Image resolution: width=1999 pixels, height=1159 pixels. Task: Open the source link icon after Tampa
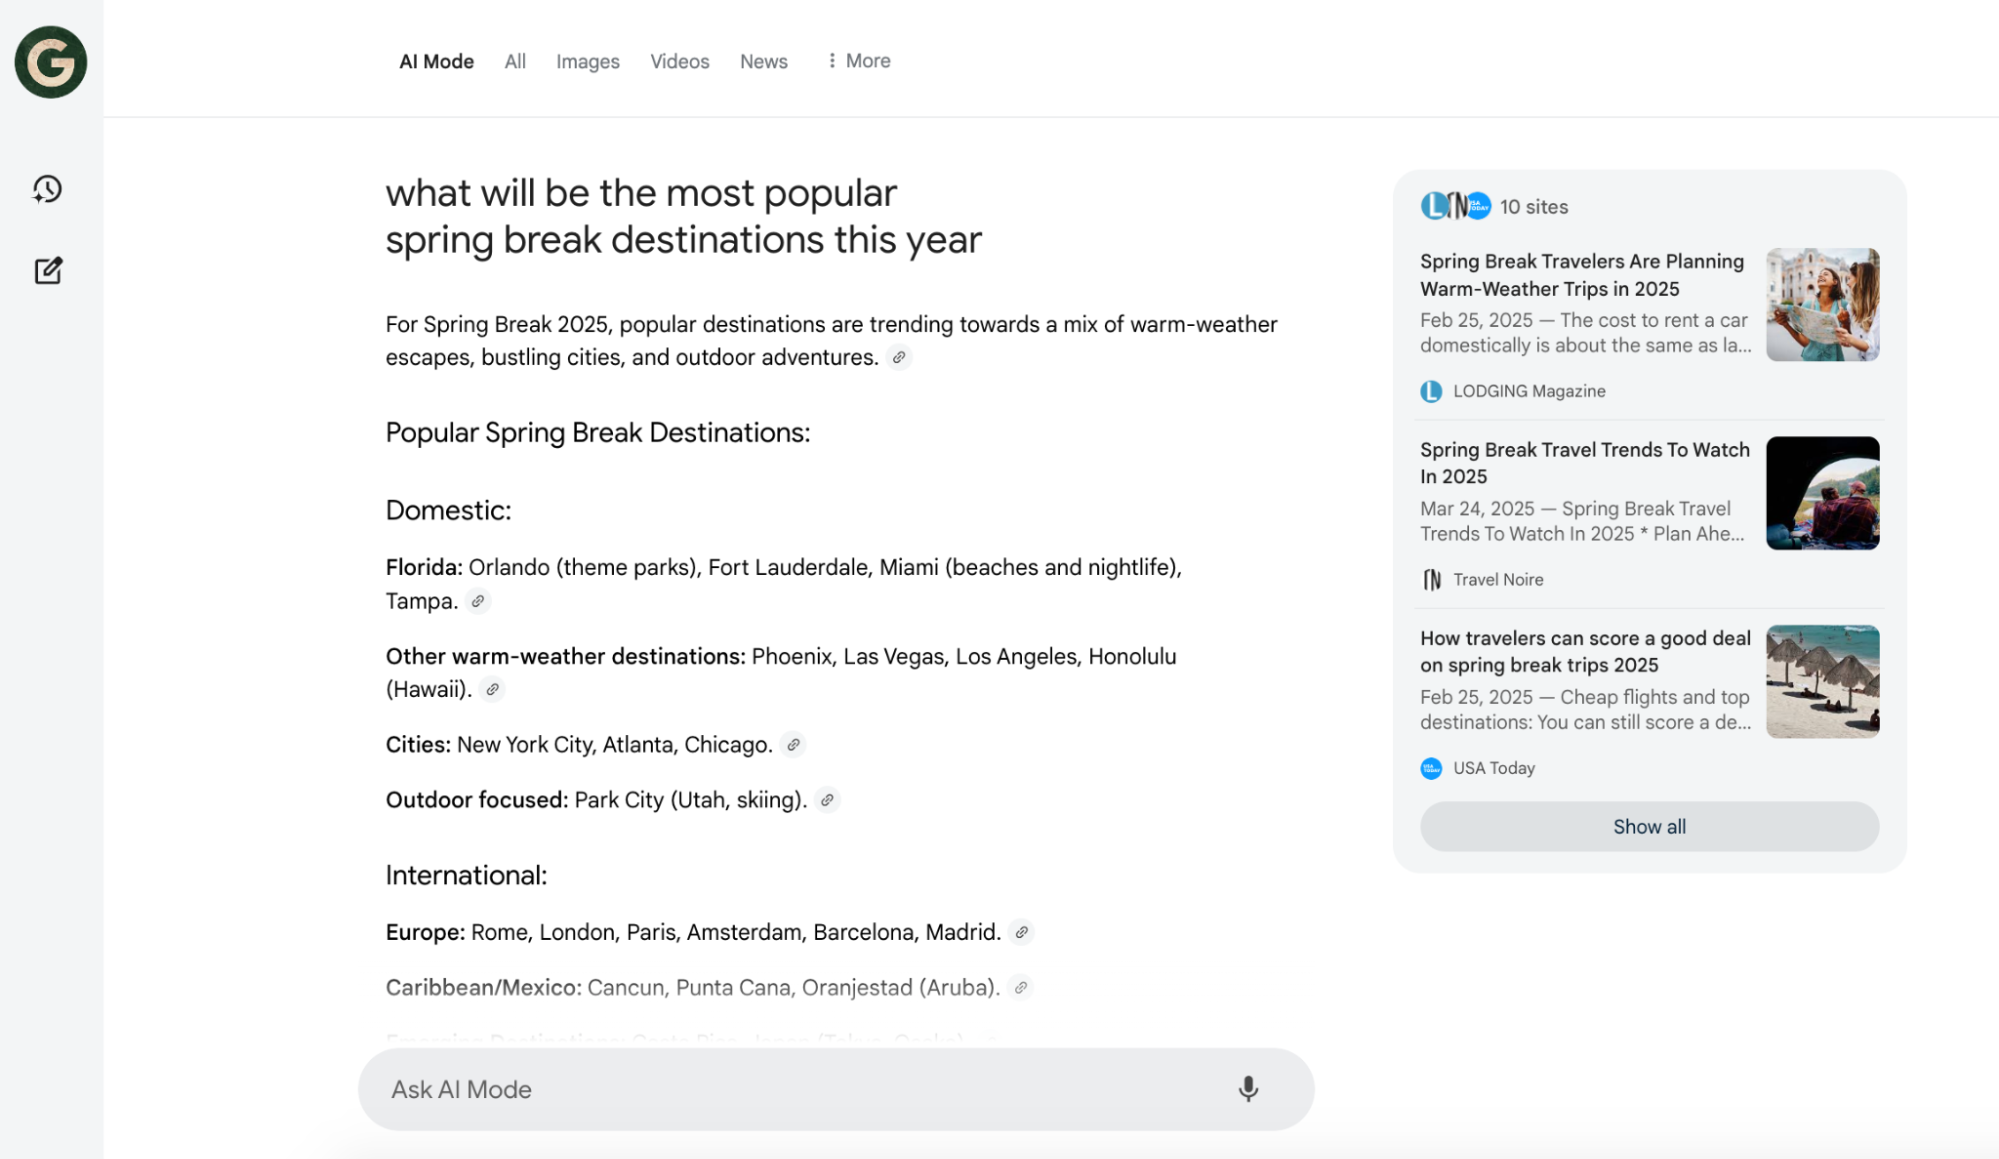(x=478, y=601)
